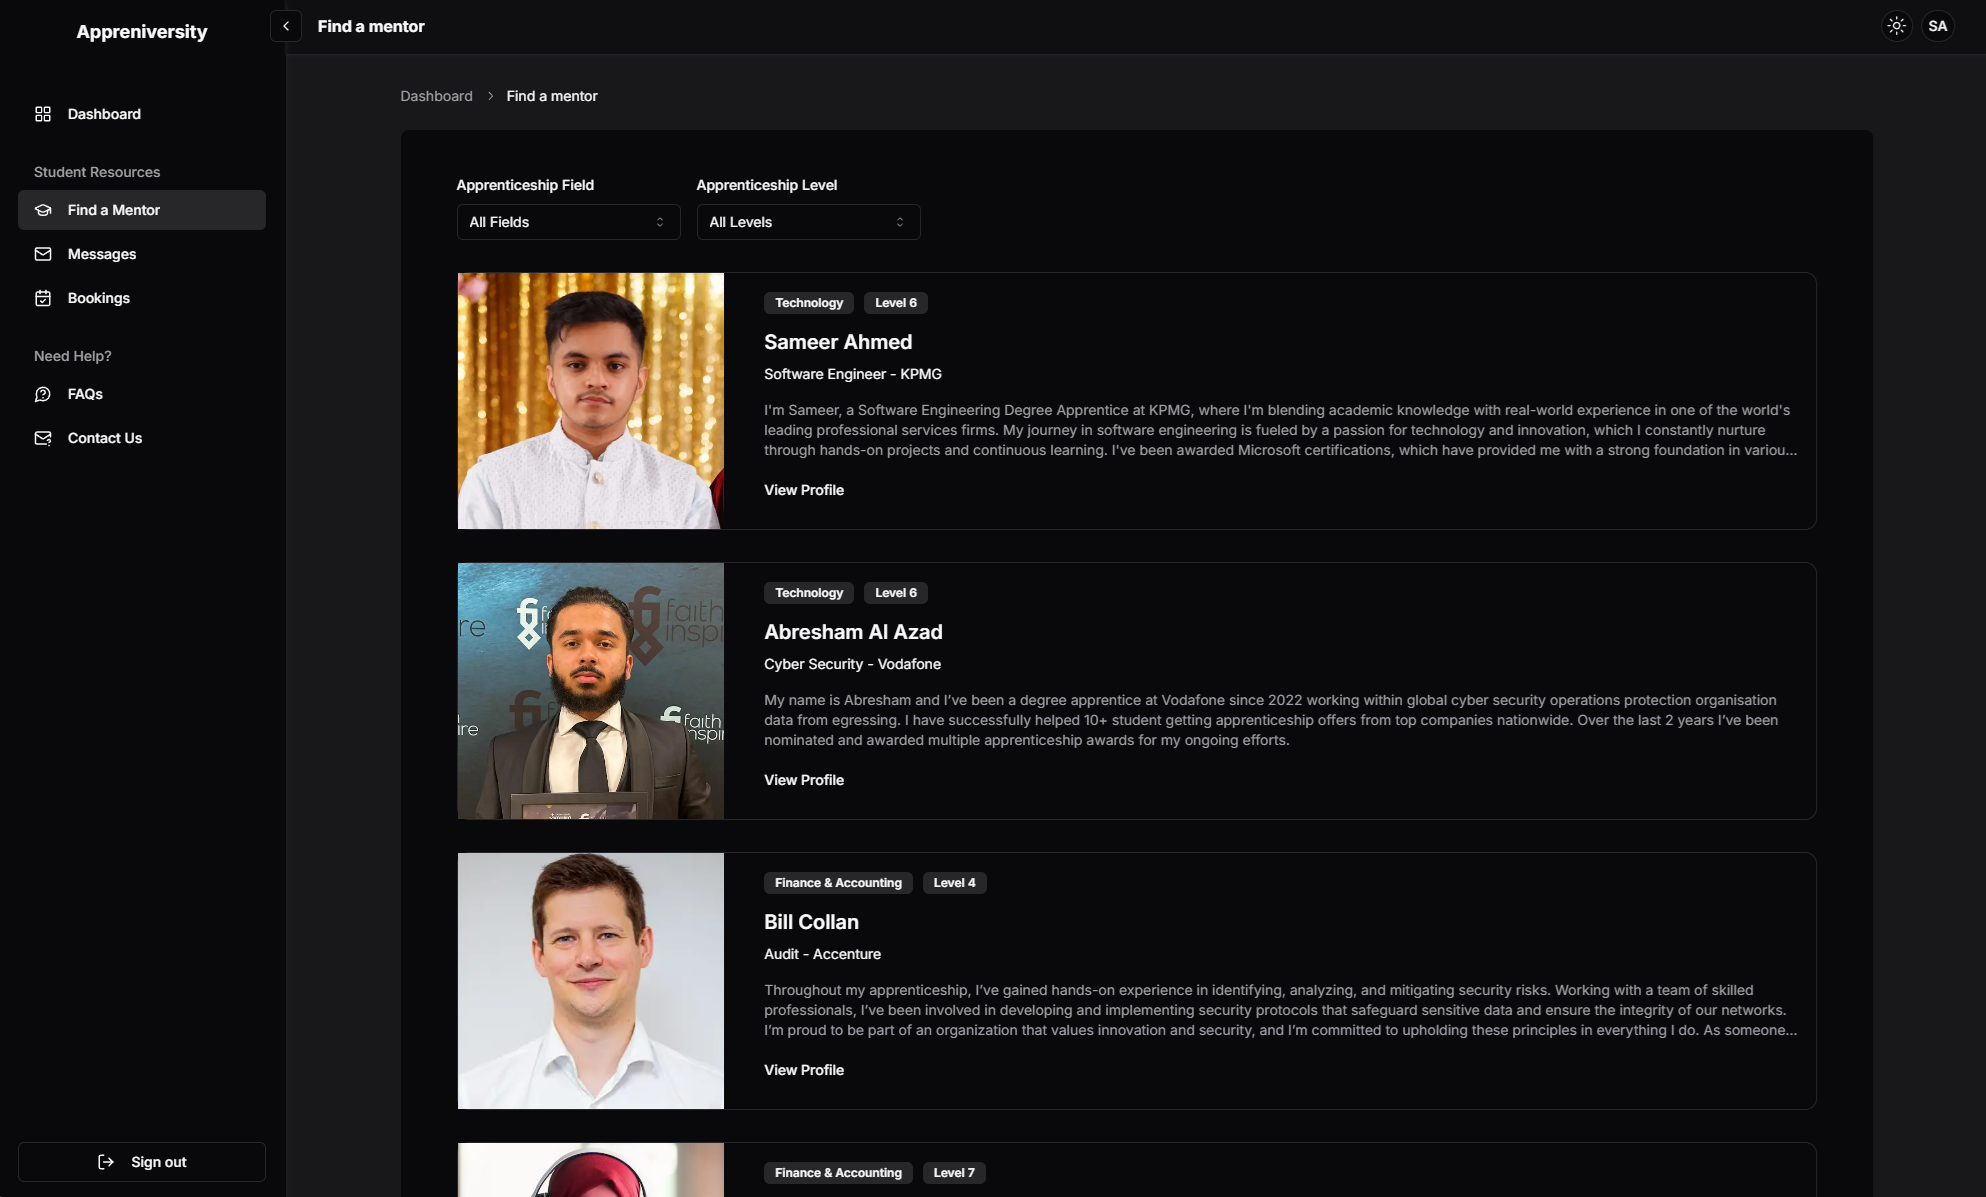
Task: Open the Apprenticeship Level dropdown
Action: pyautogui.click(x=808, y=222)
